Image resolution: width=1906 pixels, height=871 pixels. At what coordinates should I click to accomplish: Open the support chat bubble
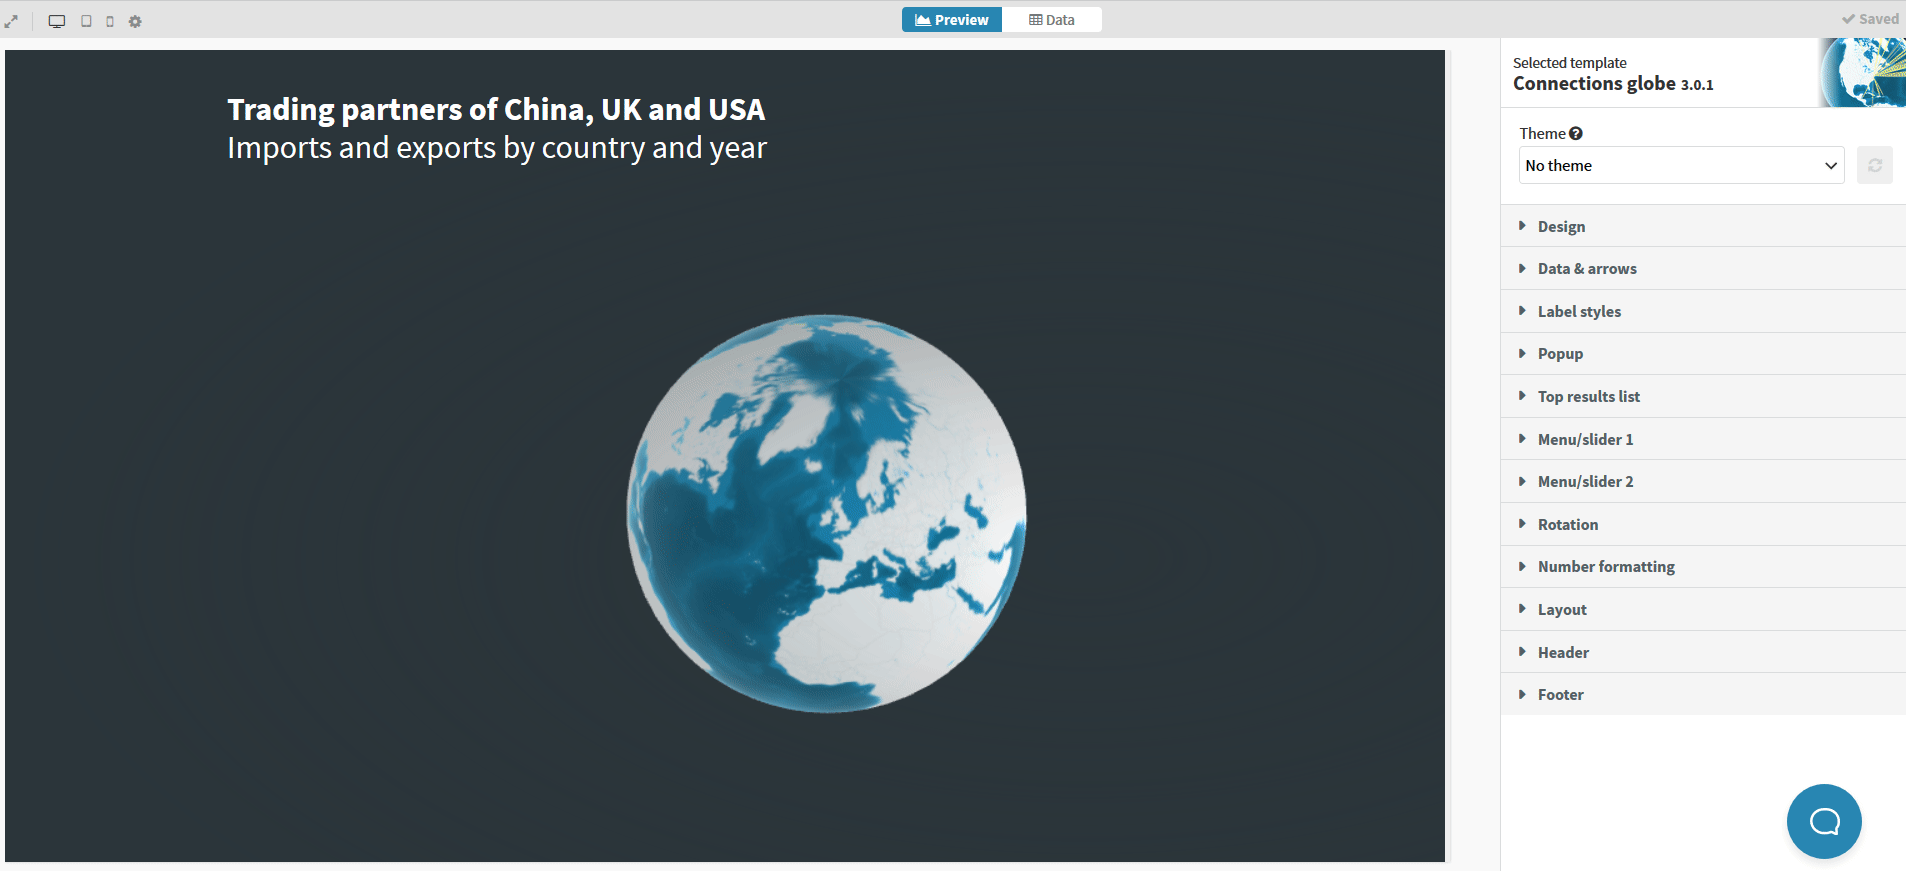[x=1823, y=821]
